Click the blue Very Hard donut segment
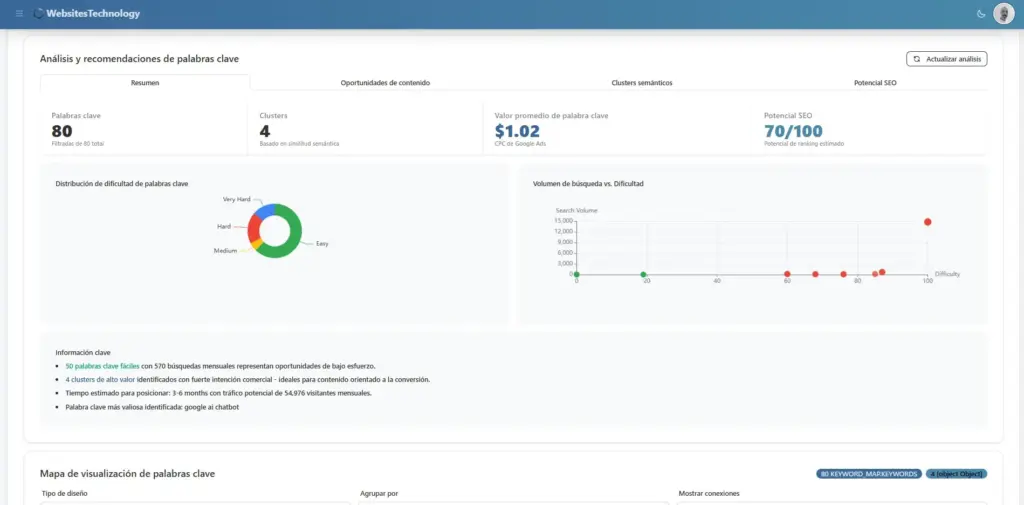1024x505 pixels. [x=264, y=211]
